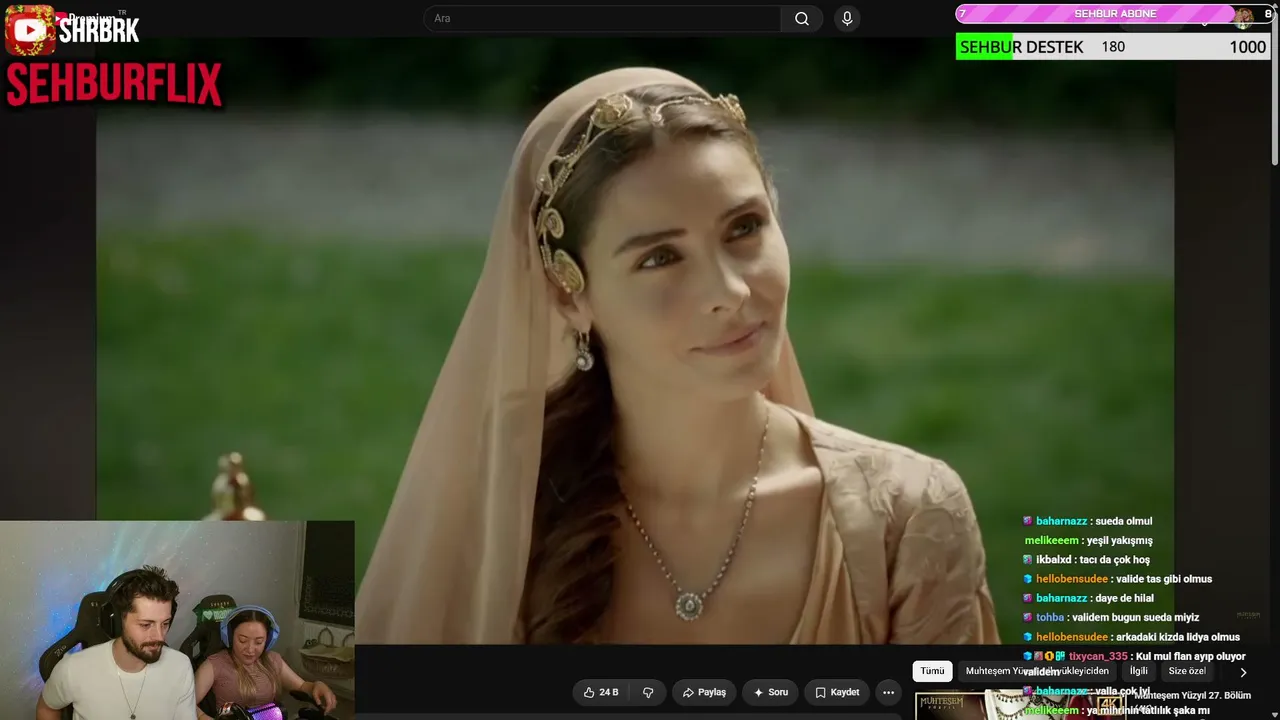Like the video showing 24 B likes
1280x720 pixels.
coord(601,692)
